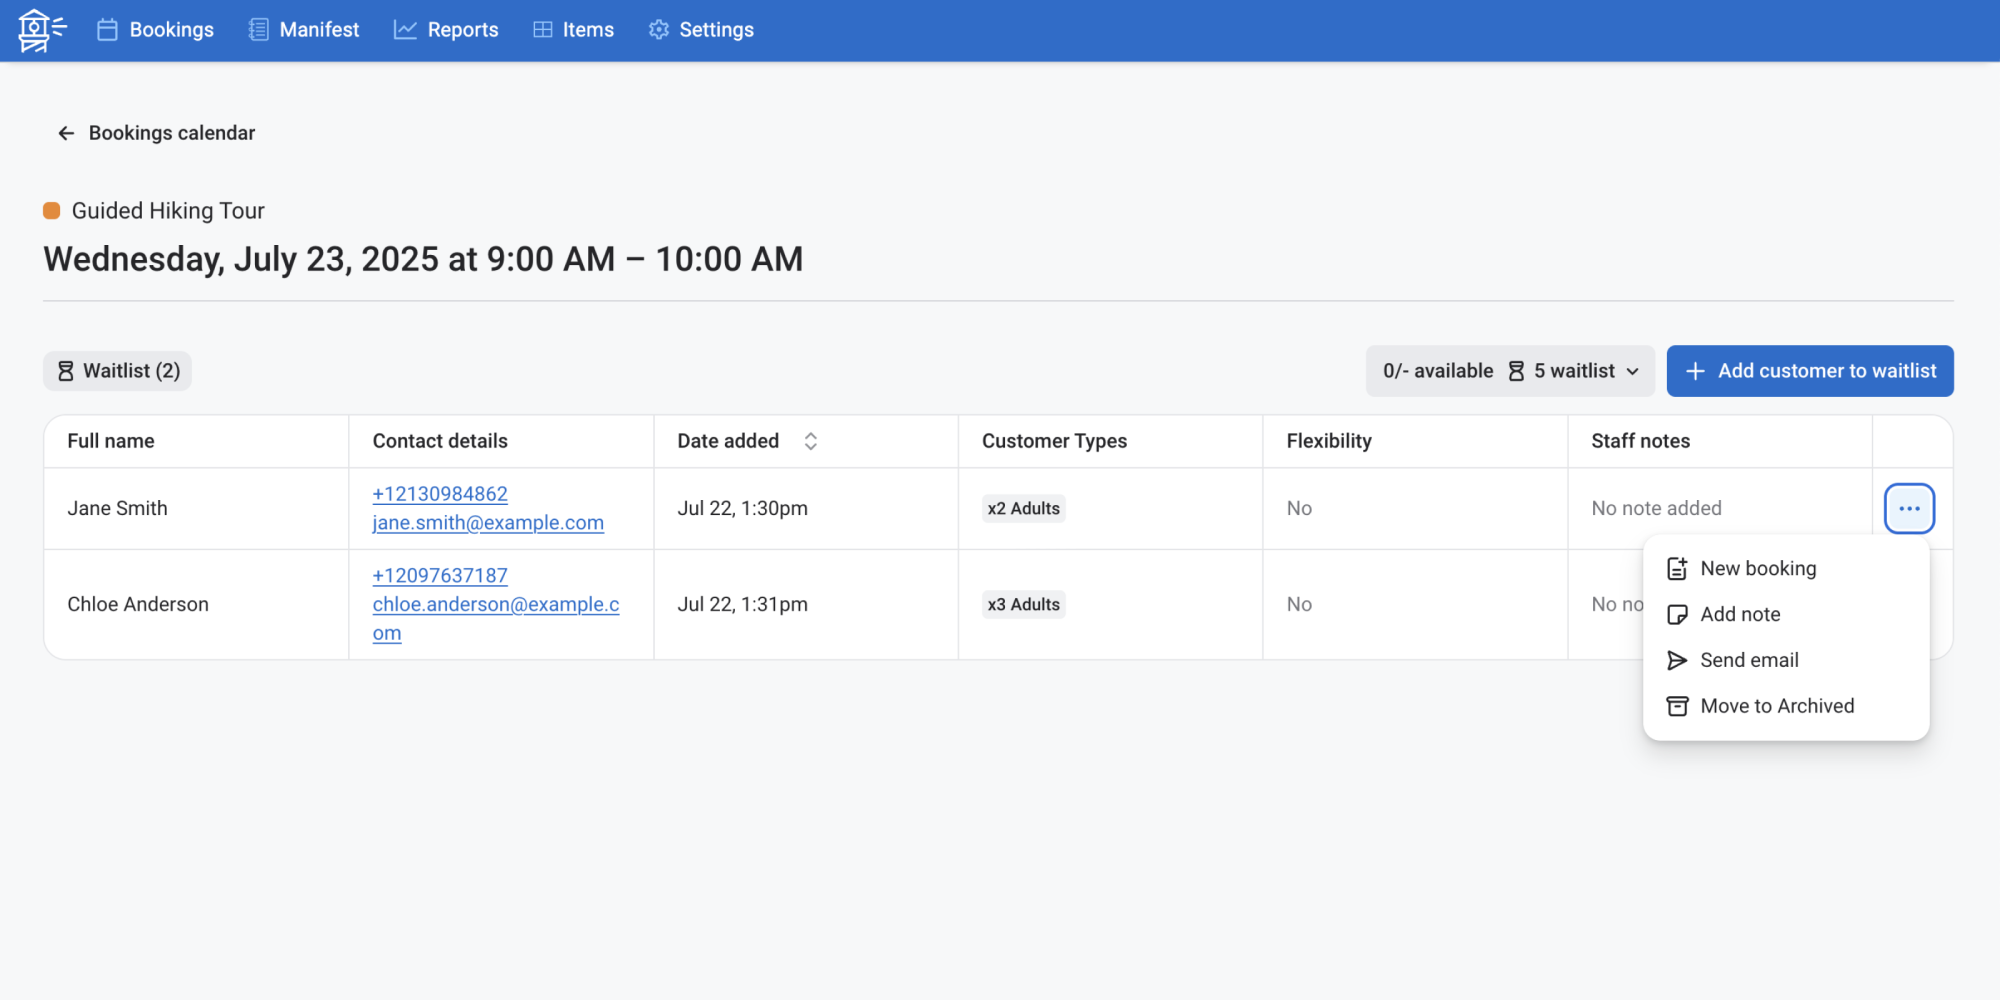
Task: Select the Waitlist (2) tab
Action: click(118, 371)
